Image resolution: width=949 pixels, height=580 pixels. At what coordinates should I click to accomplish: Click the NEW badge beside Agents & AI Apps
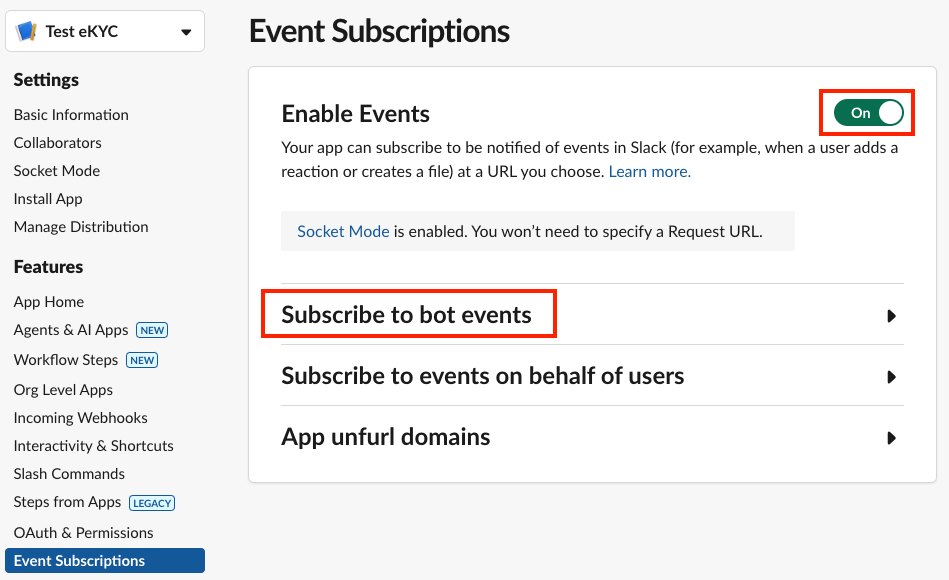(x=152, y=330)
